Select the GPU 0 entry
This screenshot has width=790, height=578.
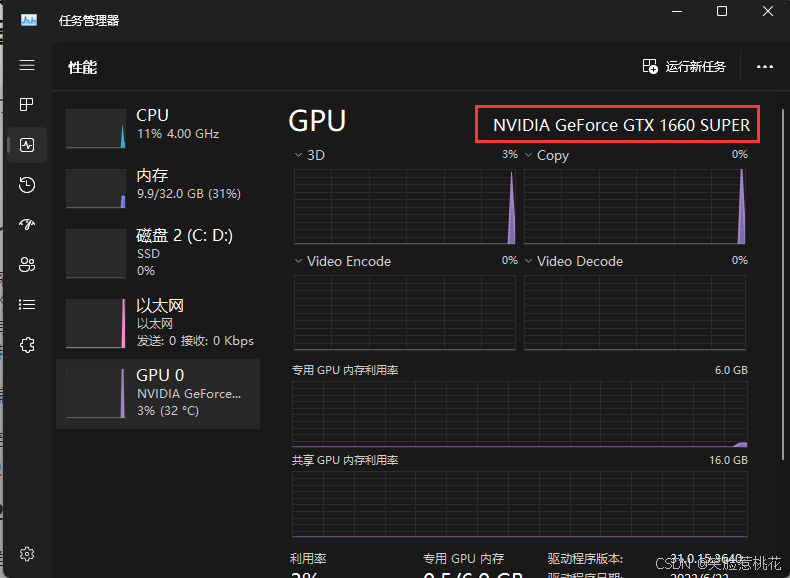158,394
